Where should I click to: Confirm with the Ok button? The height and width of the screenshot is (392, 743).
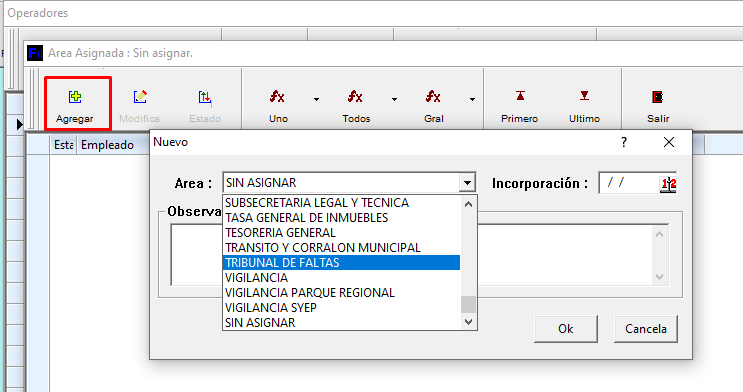pos(565,328)
